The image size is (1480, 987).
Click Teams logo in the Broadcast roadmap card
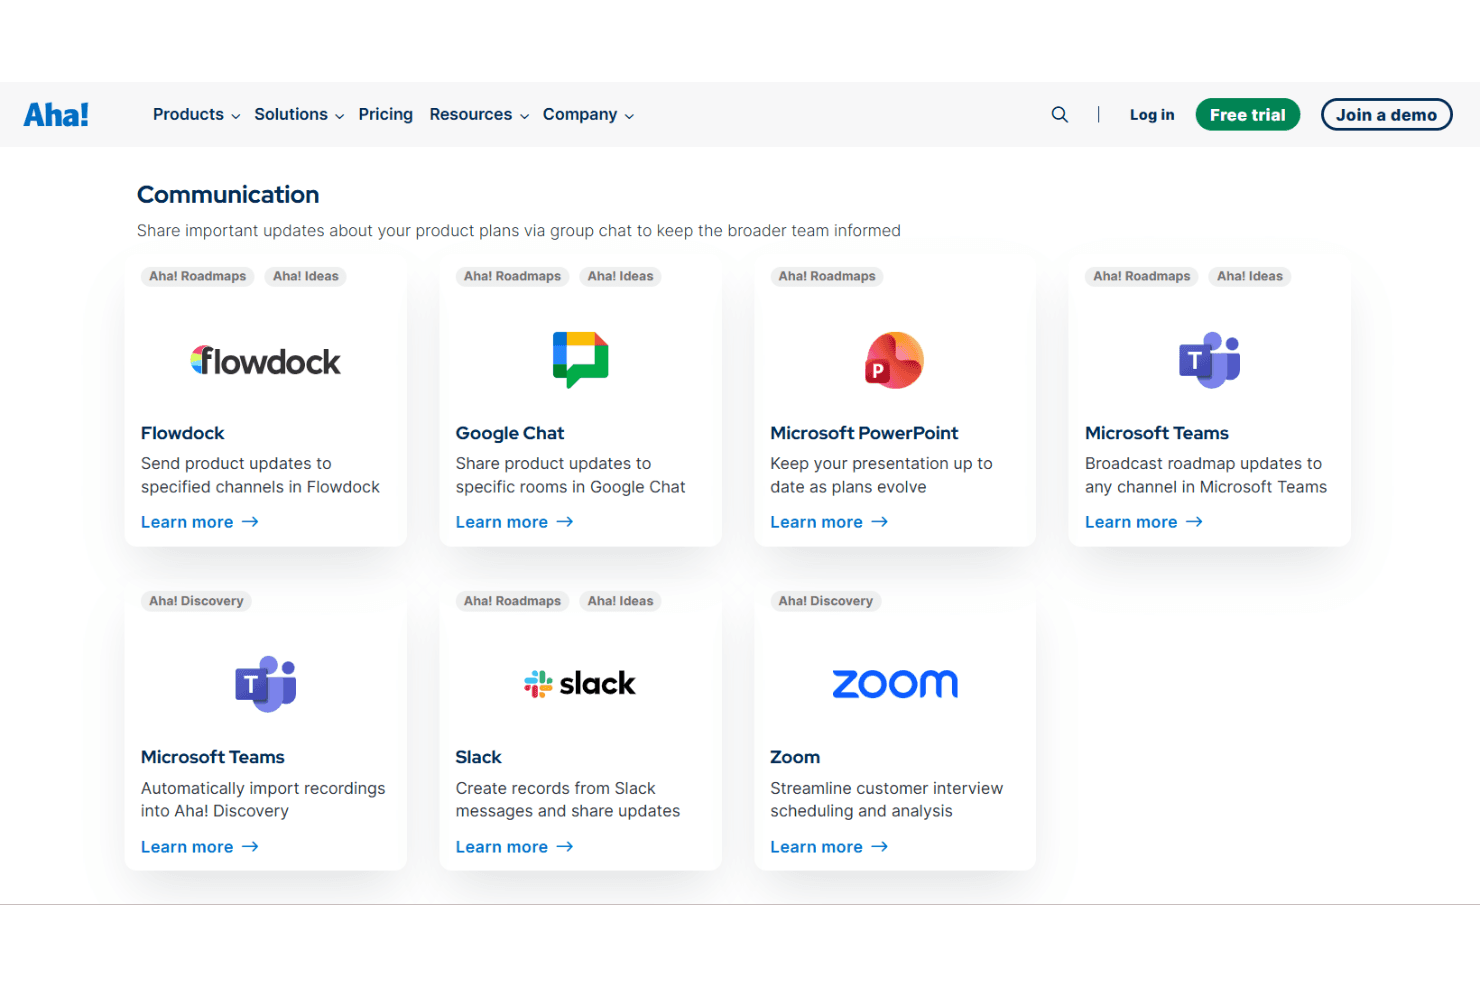tap(1209, 360)
